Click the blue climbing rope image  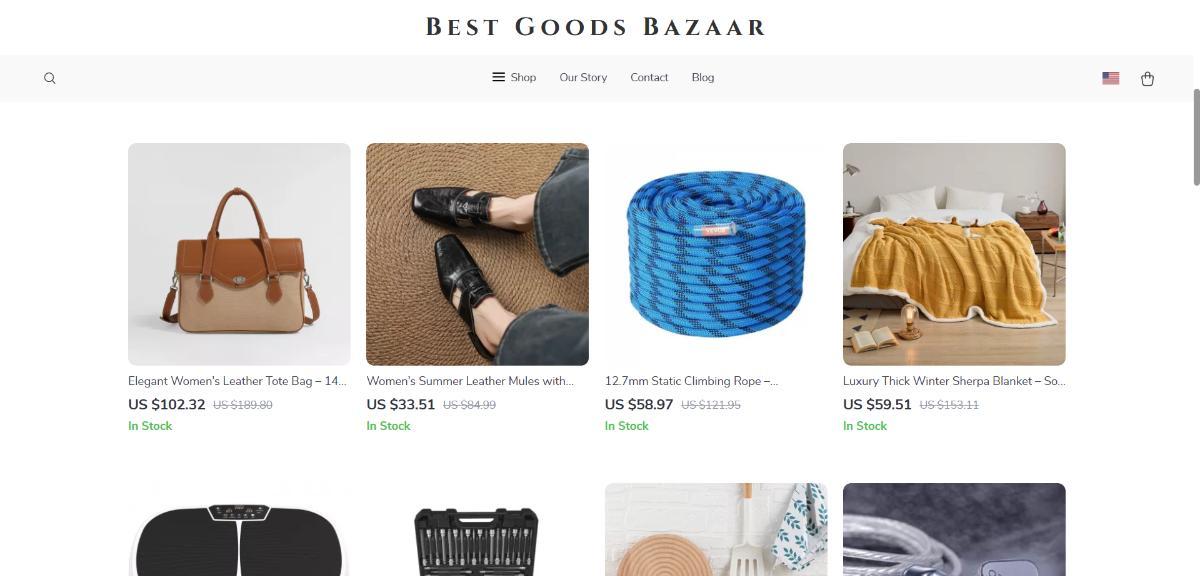click(716, 254)
